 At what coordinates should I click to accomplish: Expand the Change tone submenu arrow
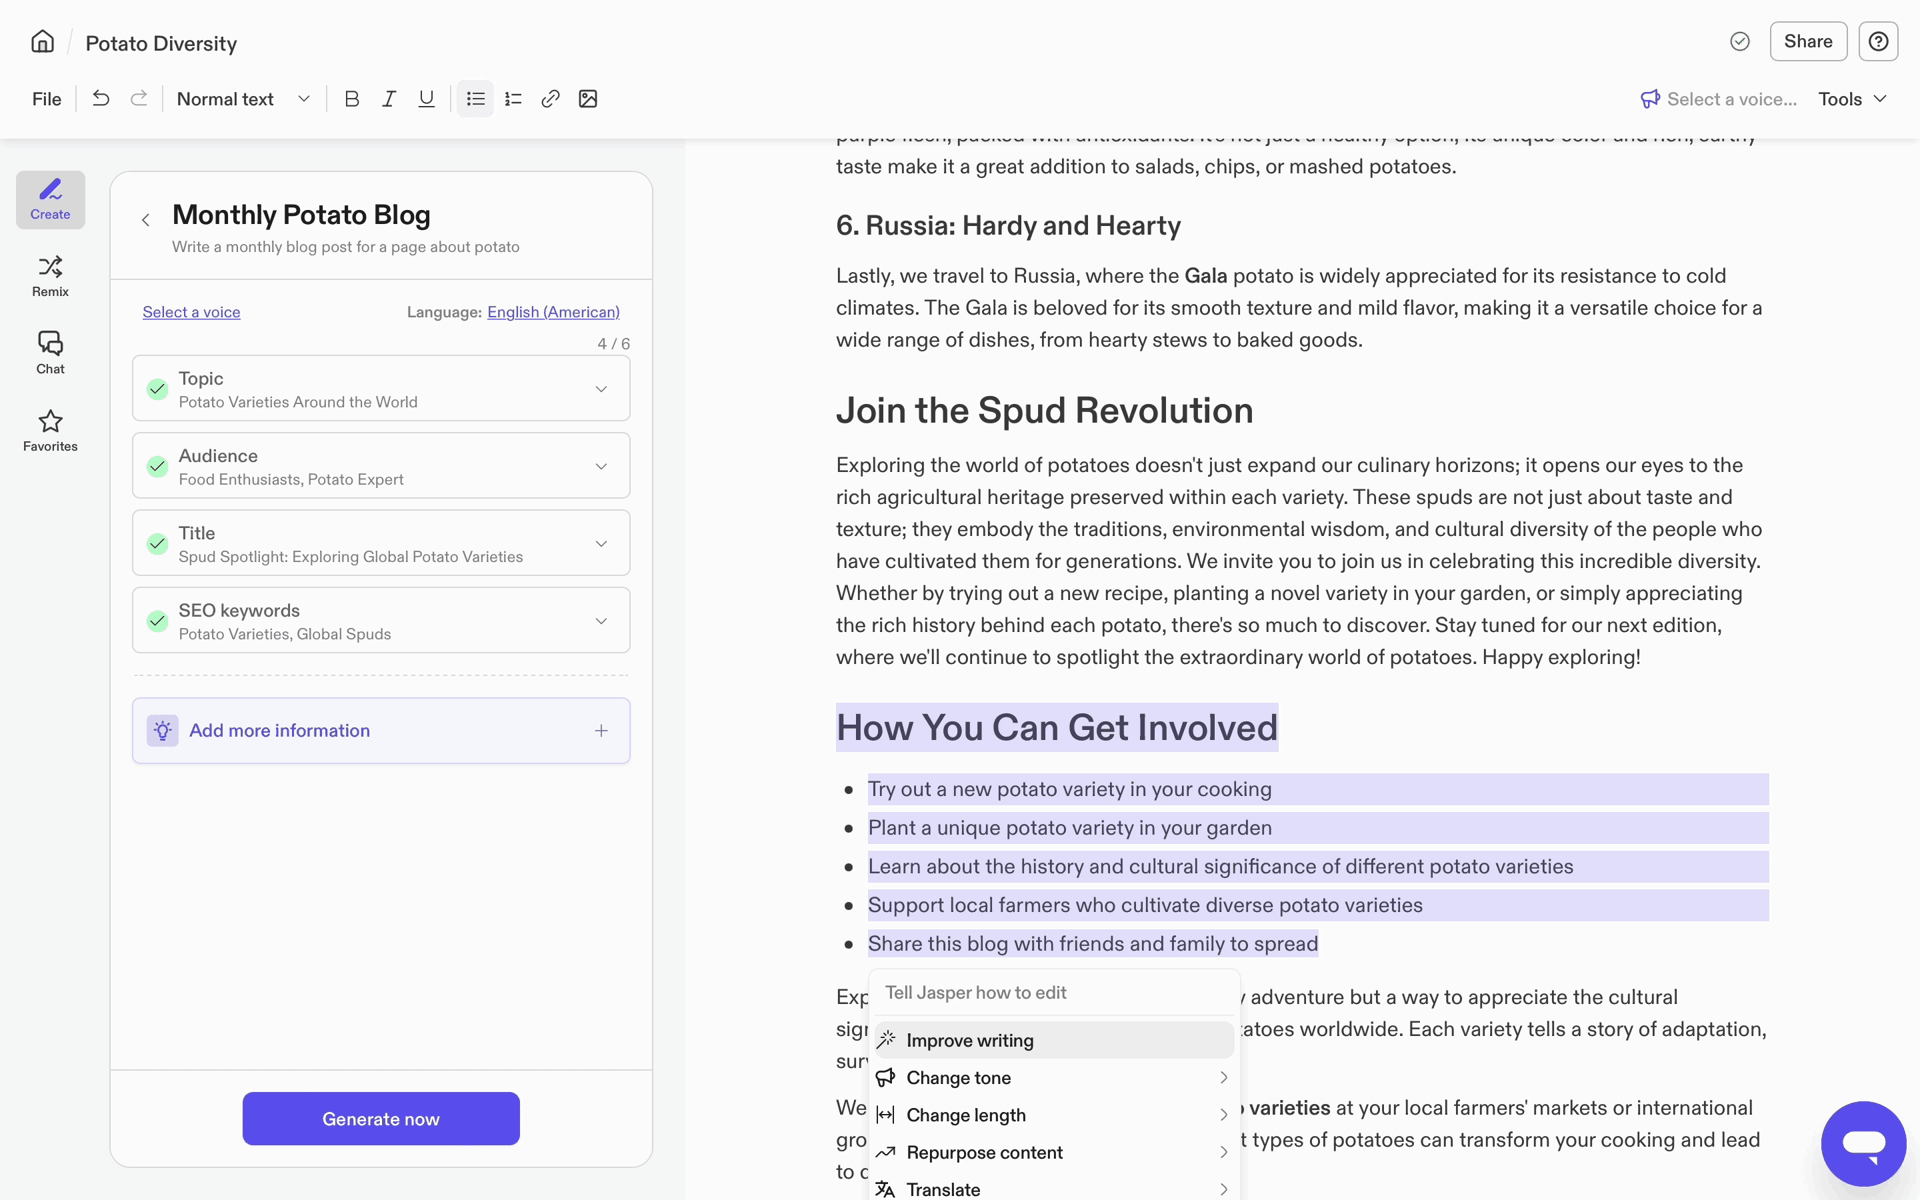(x=1223, y=1077)
